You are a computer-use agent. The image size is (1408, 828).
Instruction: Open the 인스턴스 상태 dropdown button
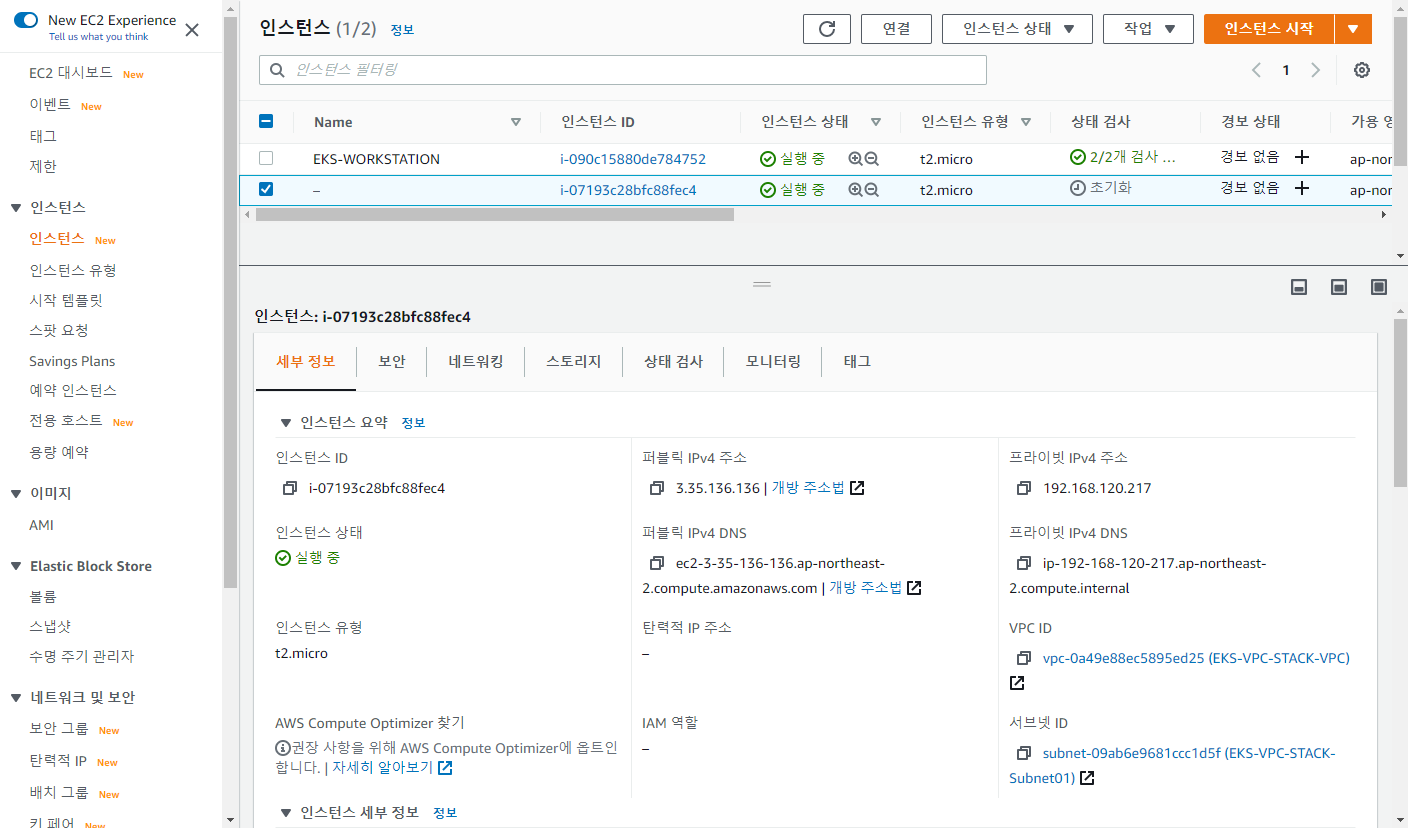(x=1017, y=29)
